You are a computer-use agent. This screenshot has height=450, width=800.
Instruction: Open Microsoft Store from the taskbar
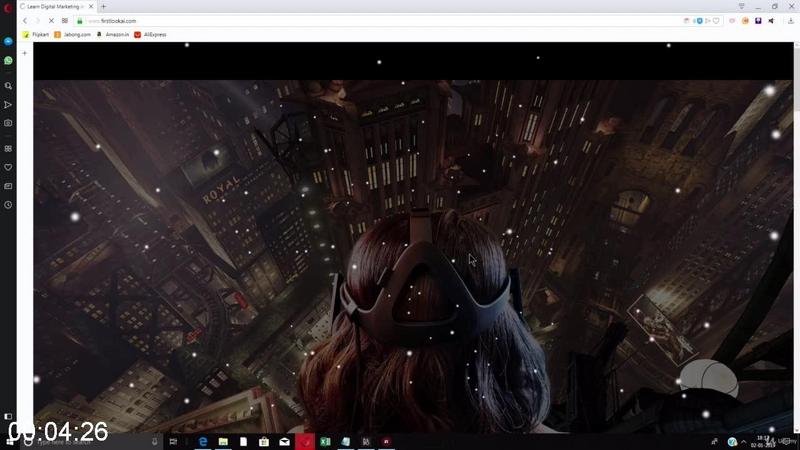click(264, 442)
